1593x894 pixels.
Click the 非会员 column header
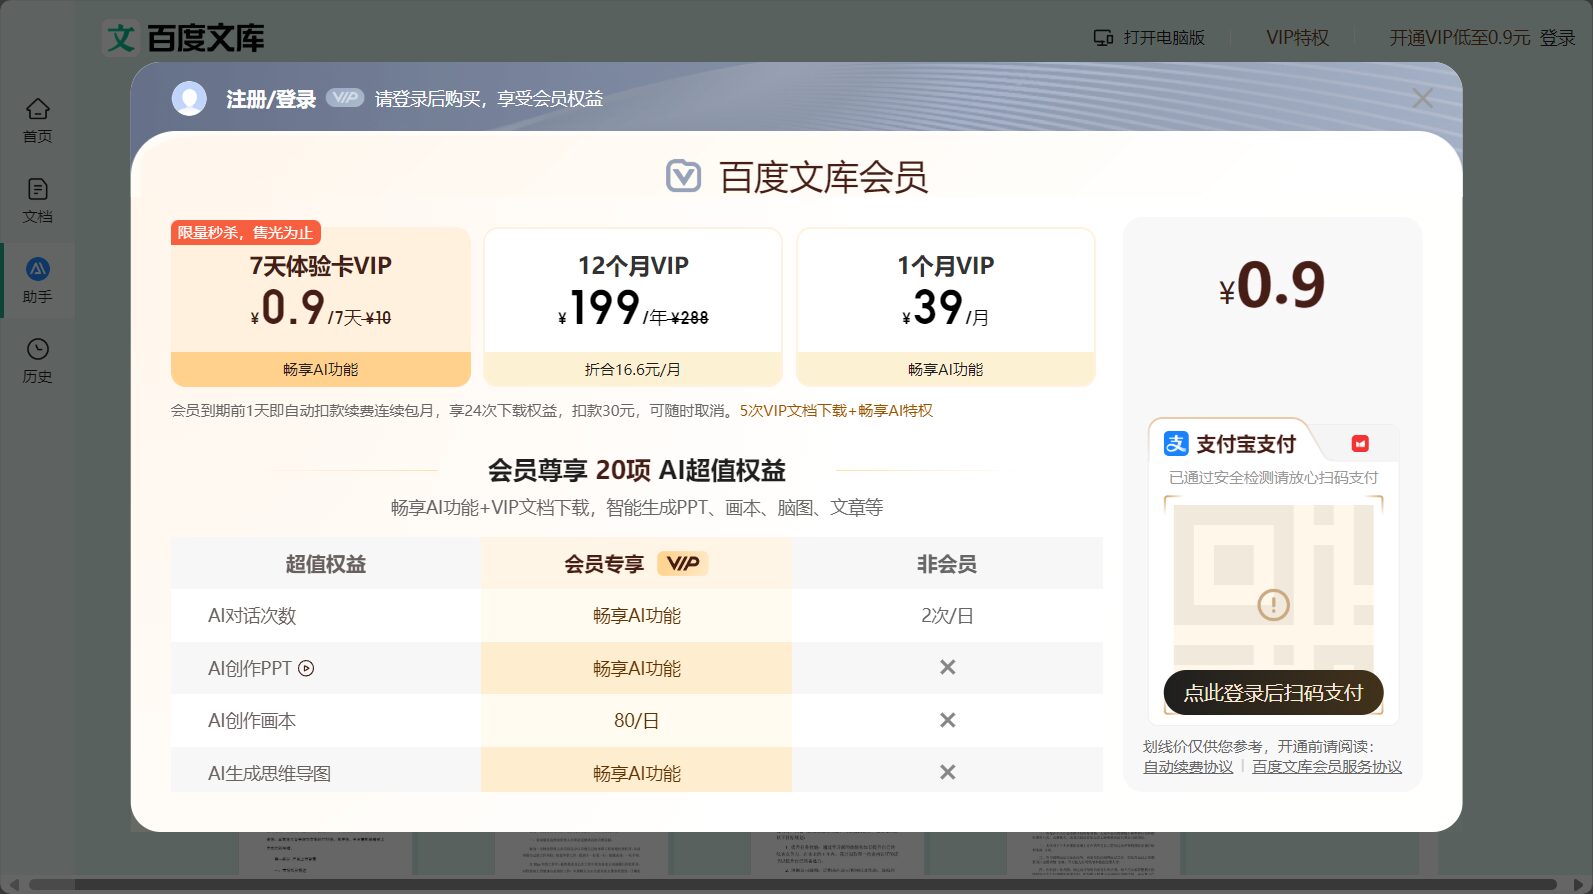tap(947, 563)
